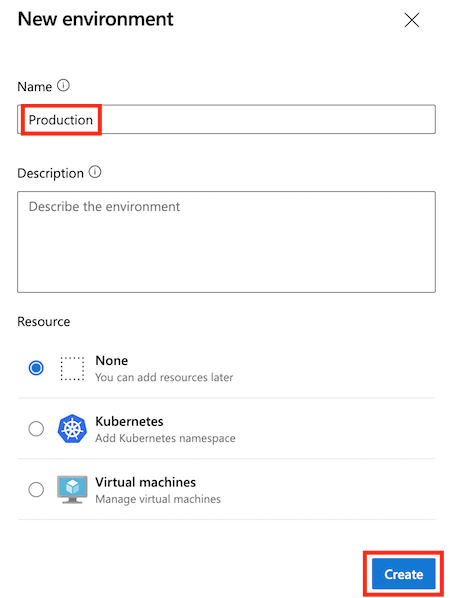Click the Virtual machines monitor icon
The image size is (450, 598).
tap(72, 490)
